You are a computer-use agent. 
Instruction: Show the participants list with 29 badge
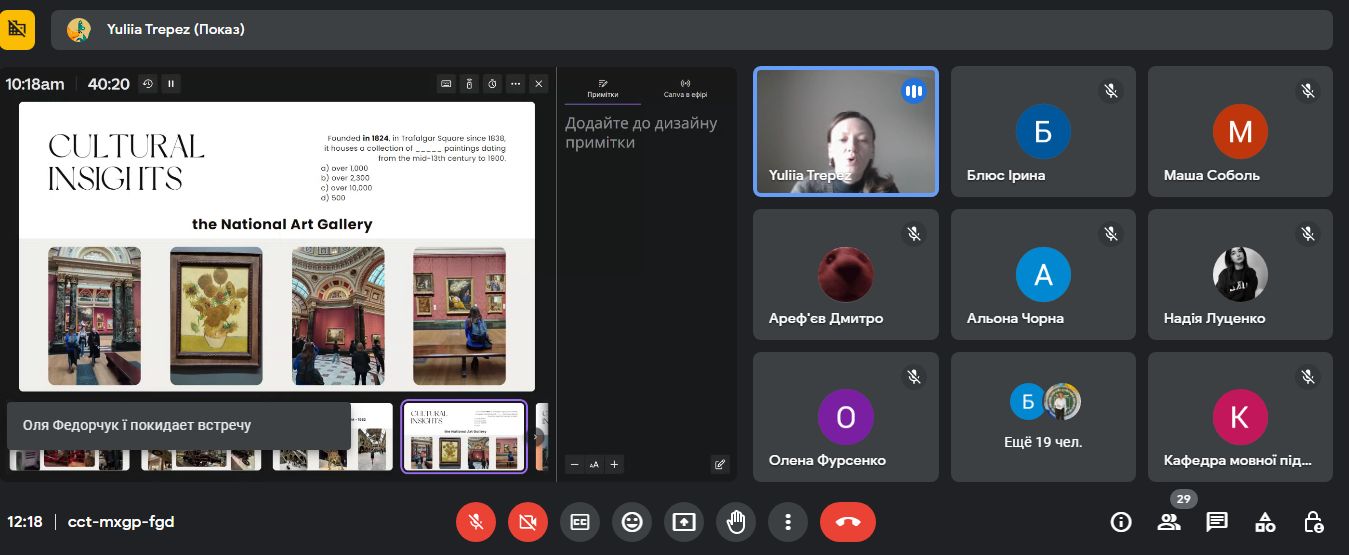point(1169,521)
